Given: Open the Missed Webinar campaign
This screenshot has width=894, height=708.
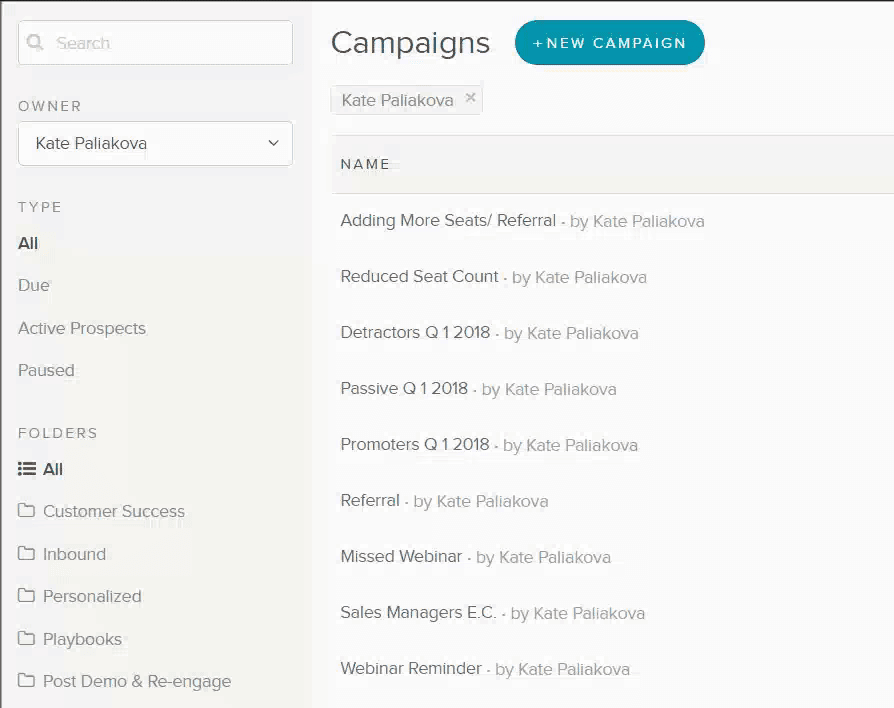Looking at the screenshot, I should pos(401,556).
